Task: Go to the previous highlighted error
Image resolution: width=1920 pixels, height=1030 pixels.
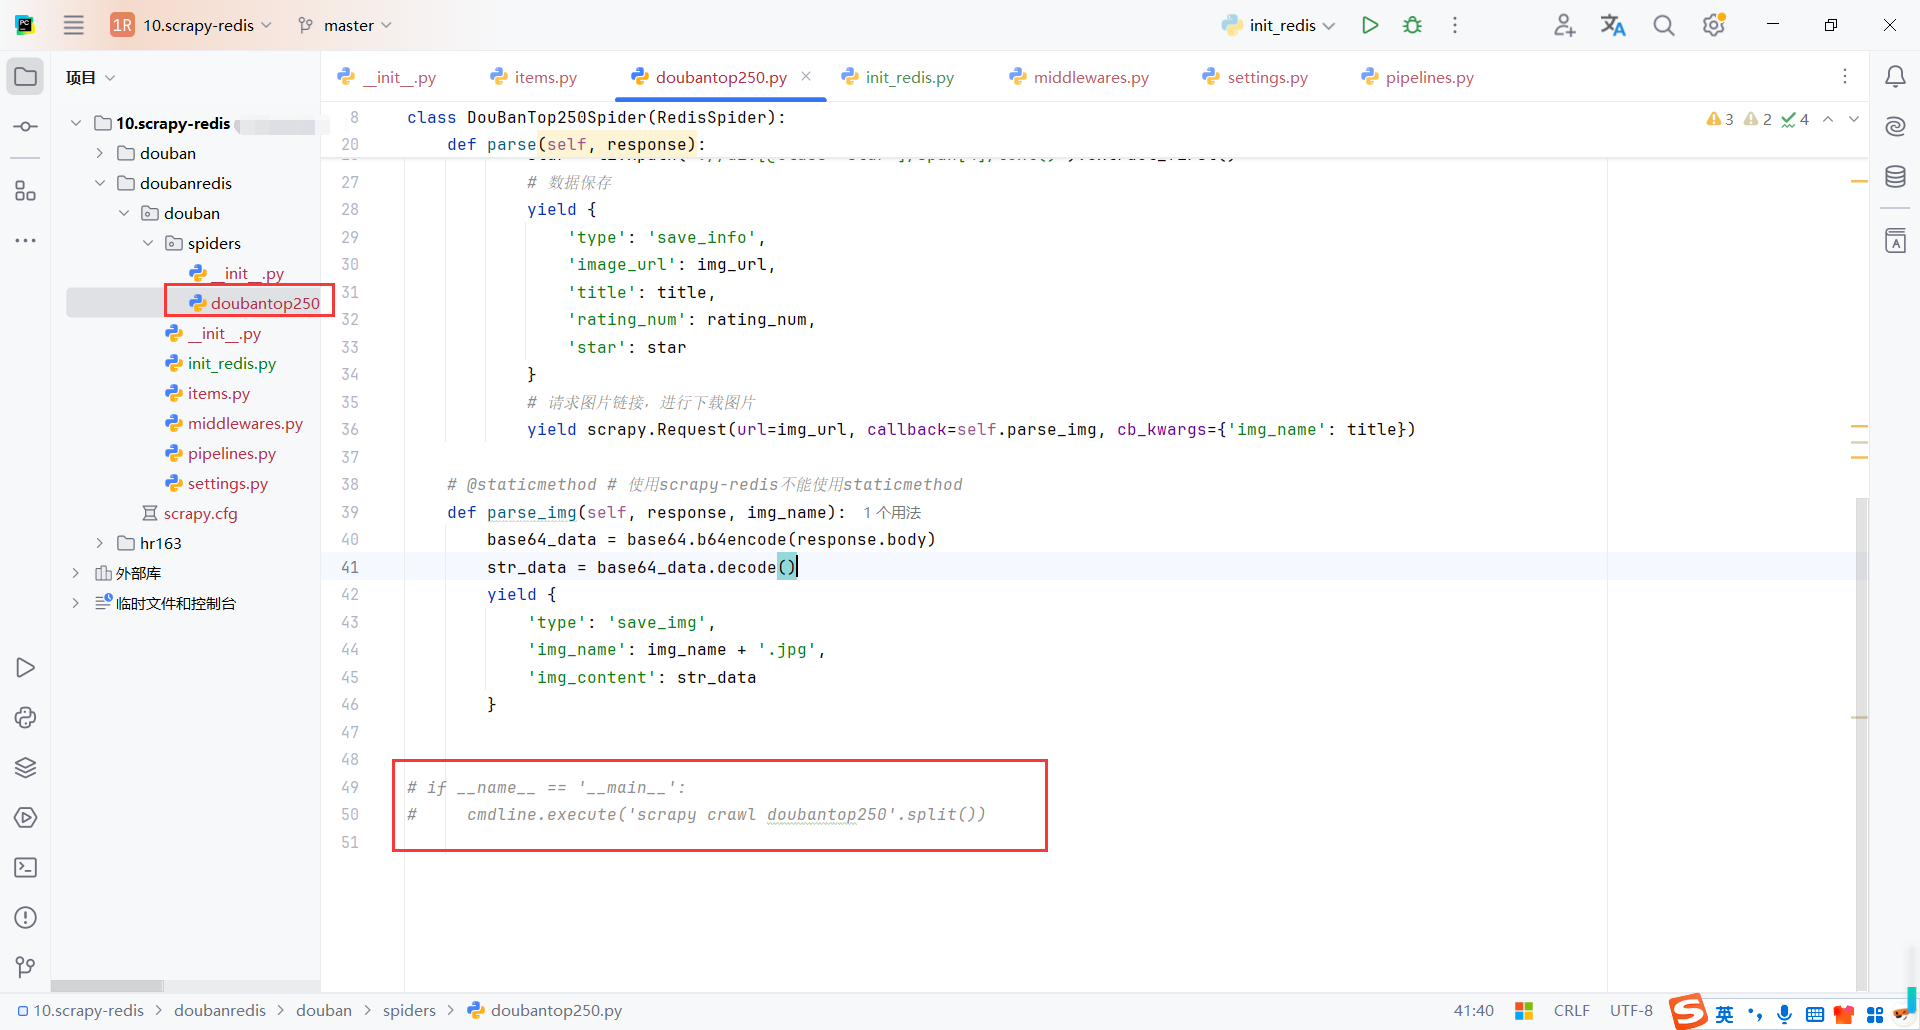Action: point(1828,119)
